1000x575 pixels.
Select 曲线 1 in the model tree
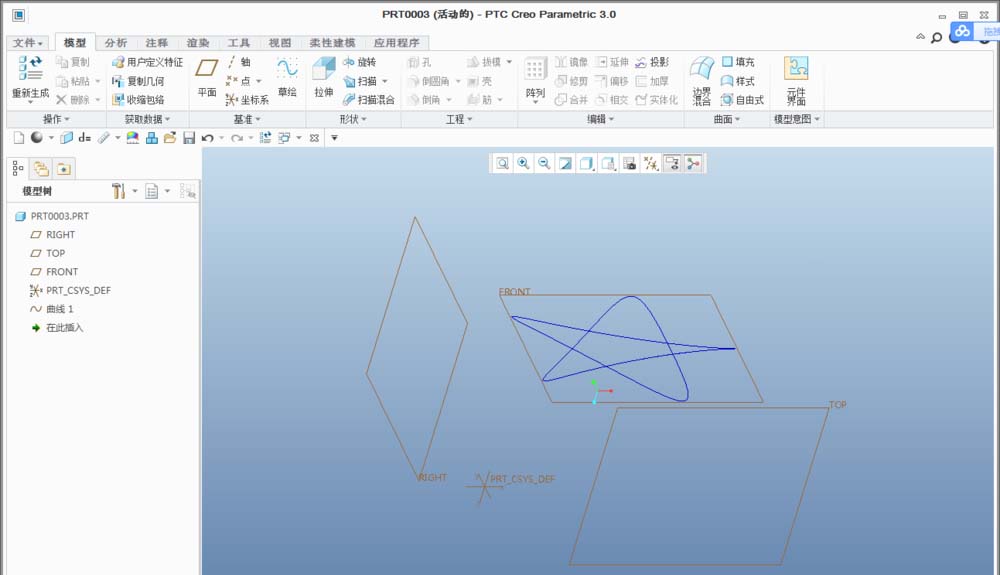coord(52,309)
